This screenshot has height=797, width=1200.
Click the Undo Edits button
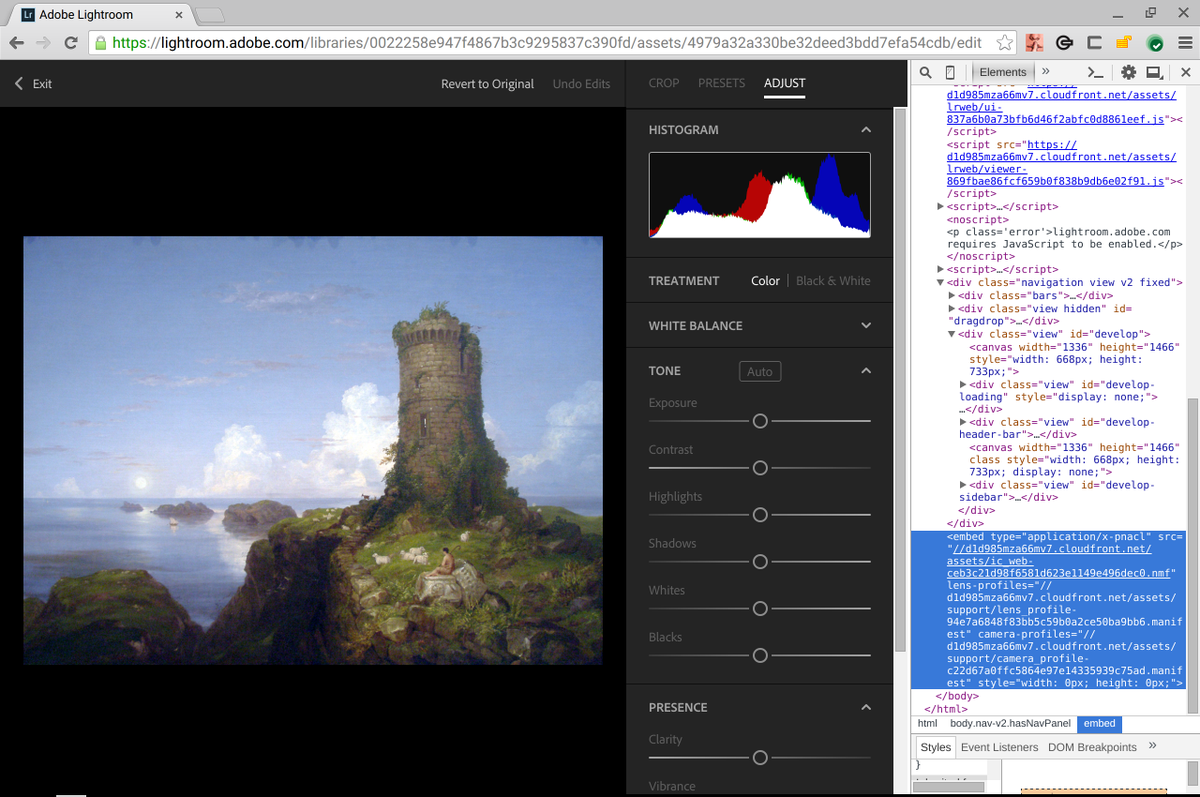(581, 84)
